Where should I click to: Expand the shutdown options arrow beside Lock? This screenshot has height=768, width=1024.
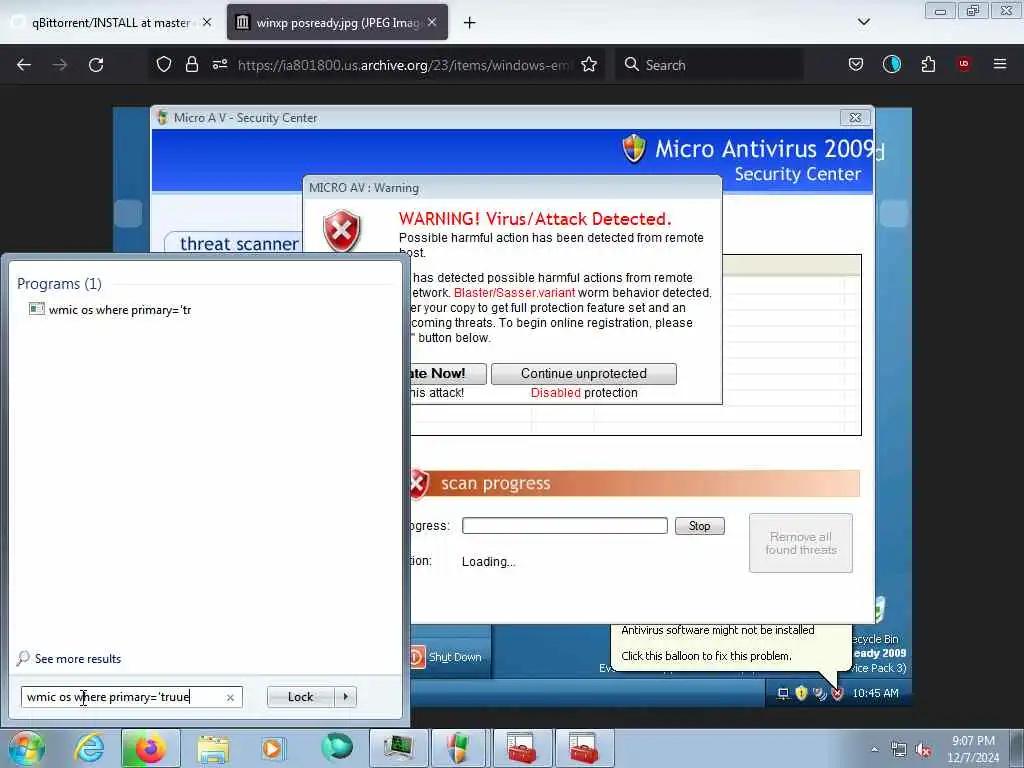345,697
